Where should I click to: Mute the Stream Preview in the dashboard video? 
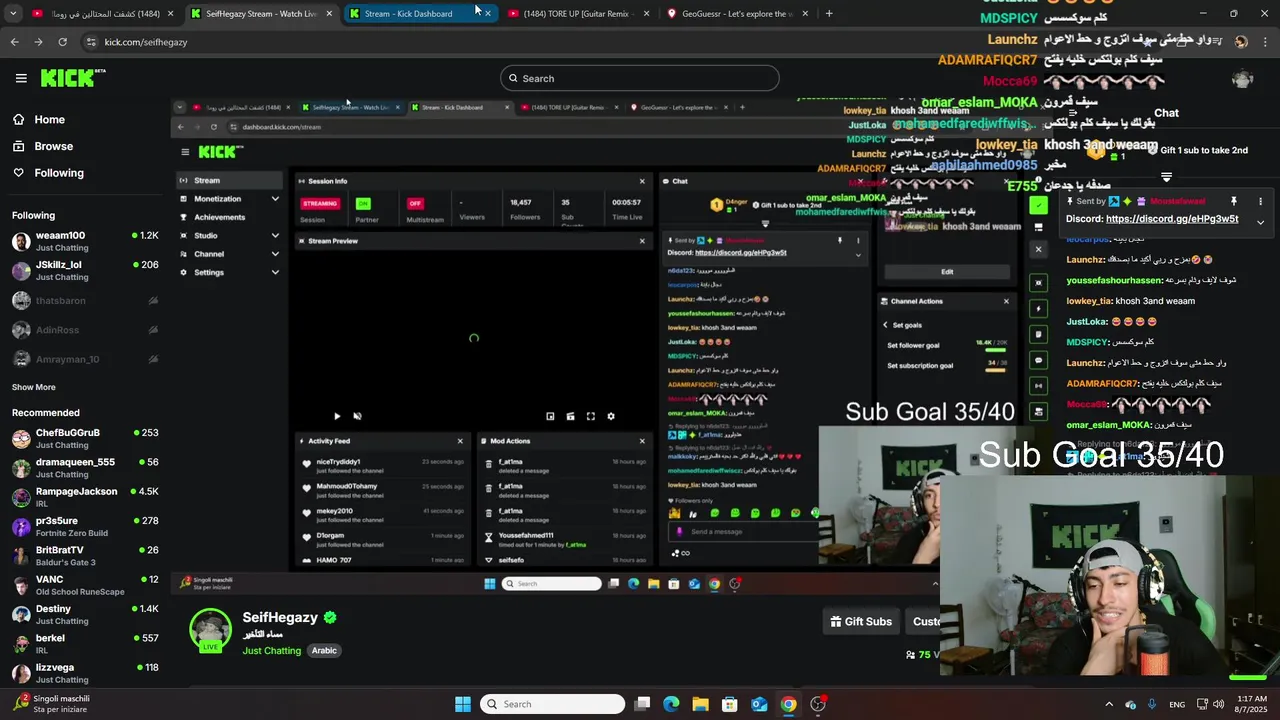tap(357, 416)
